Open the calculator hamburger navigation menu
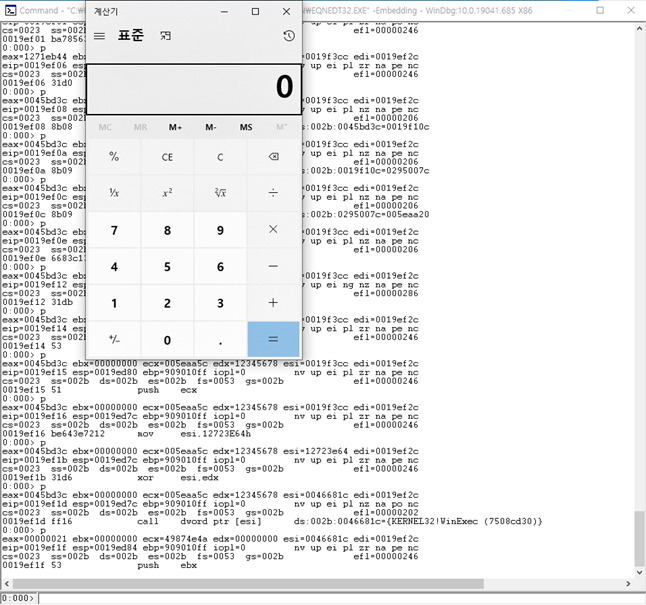This screenshot has width=646, height=605. (99, 36)
